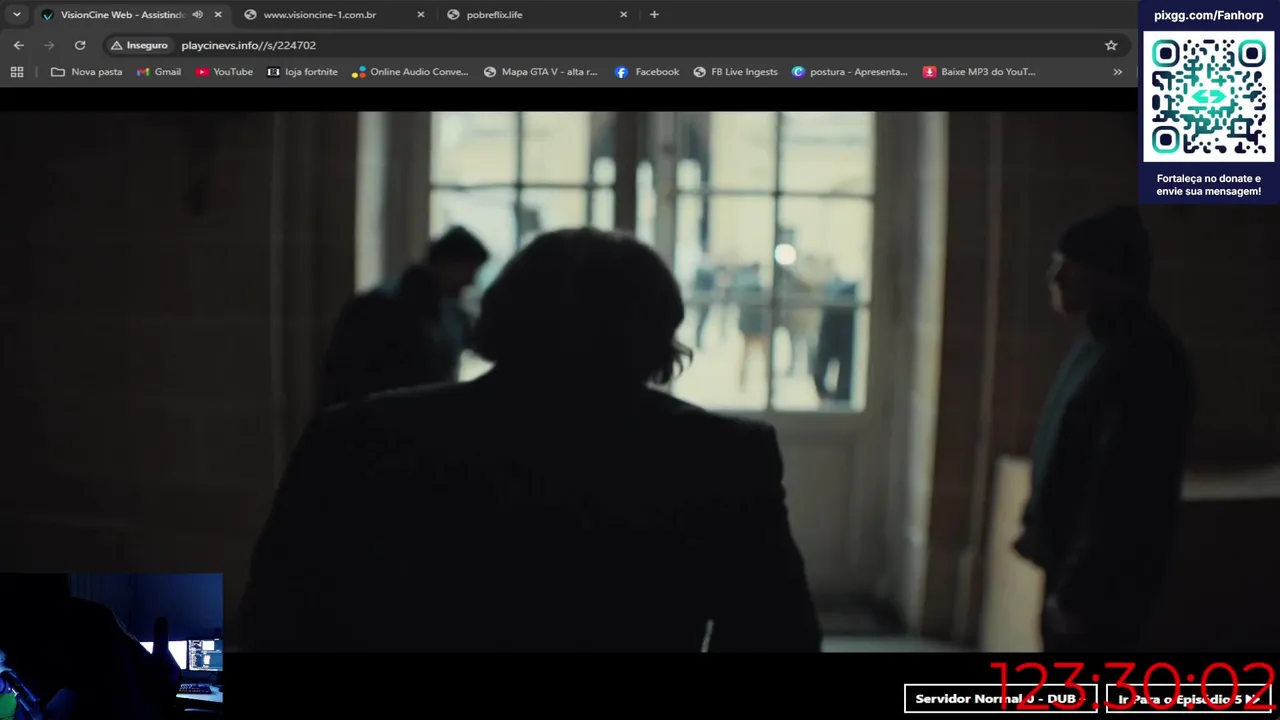Close the VisionCine Web tab
Image resolution: width=1280 pixels, height=720 pixels.
coord(218,15)
